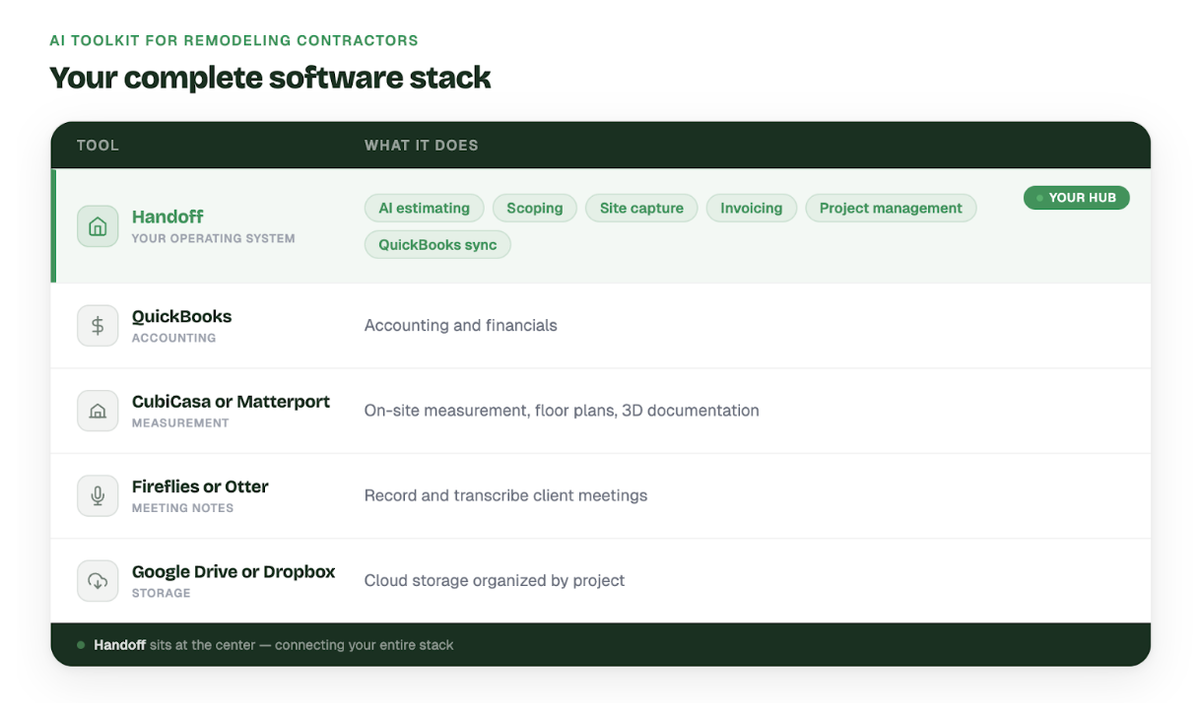This screenshot has width=1200, height=703.
Task: Open the QuickBooks tool name
Action: coord(182,316)
